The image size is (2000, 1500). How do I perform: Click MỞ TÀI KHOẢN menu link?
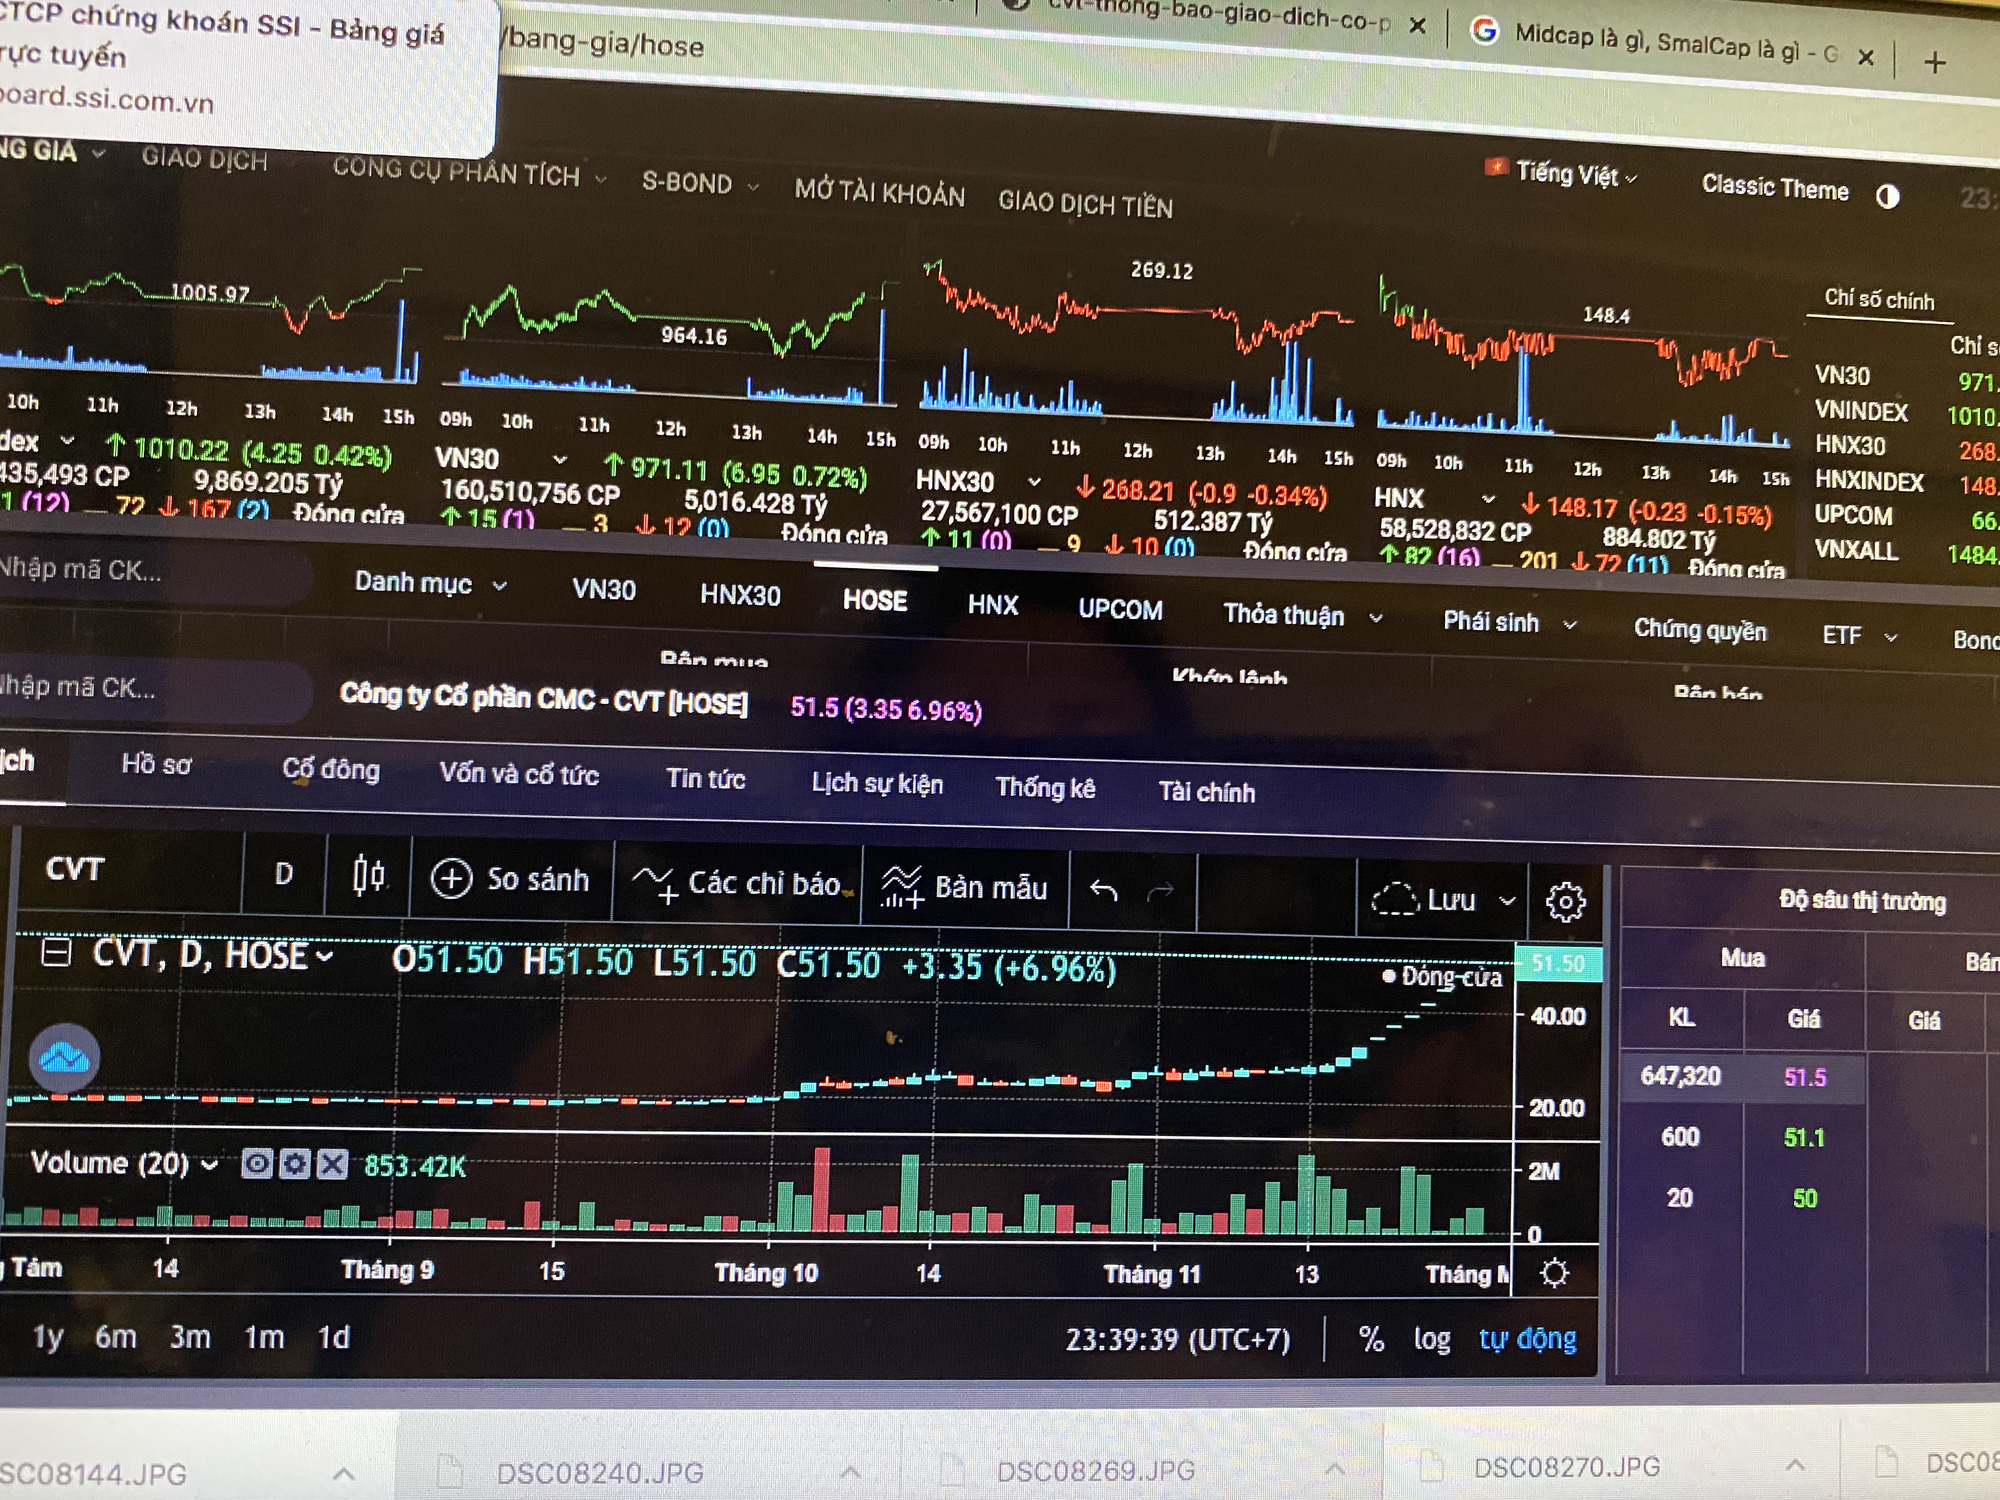coord(880,192)
